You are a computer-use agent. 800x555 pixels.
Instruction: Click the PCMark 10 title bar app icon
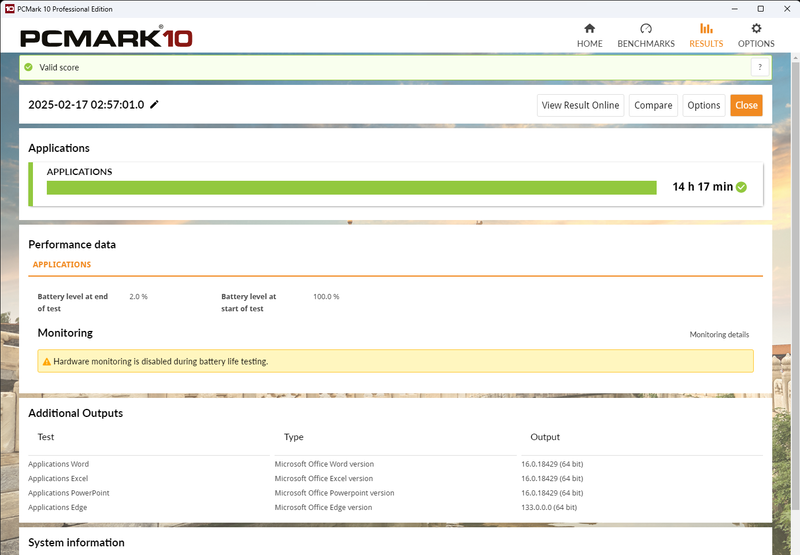click(10, 9)
